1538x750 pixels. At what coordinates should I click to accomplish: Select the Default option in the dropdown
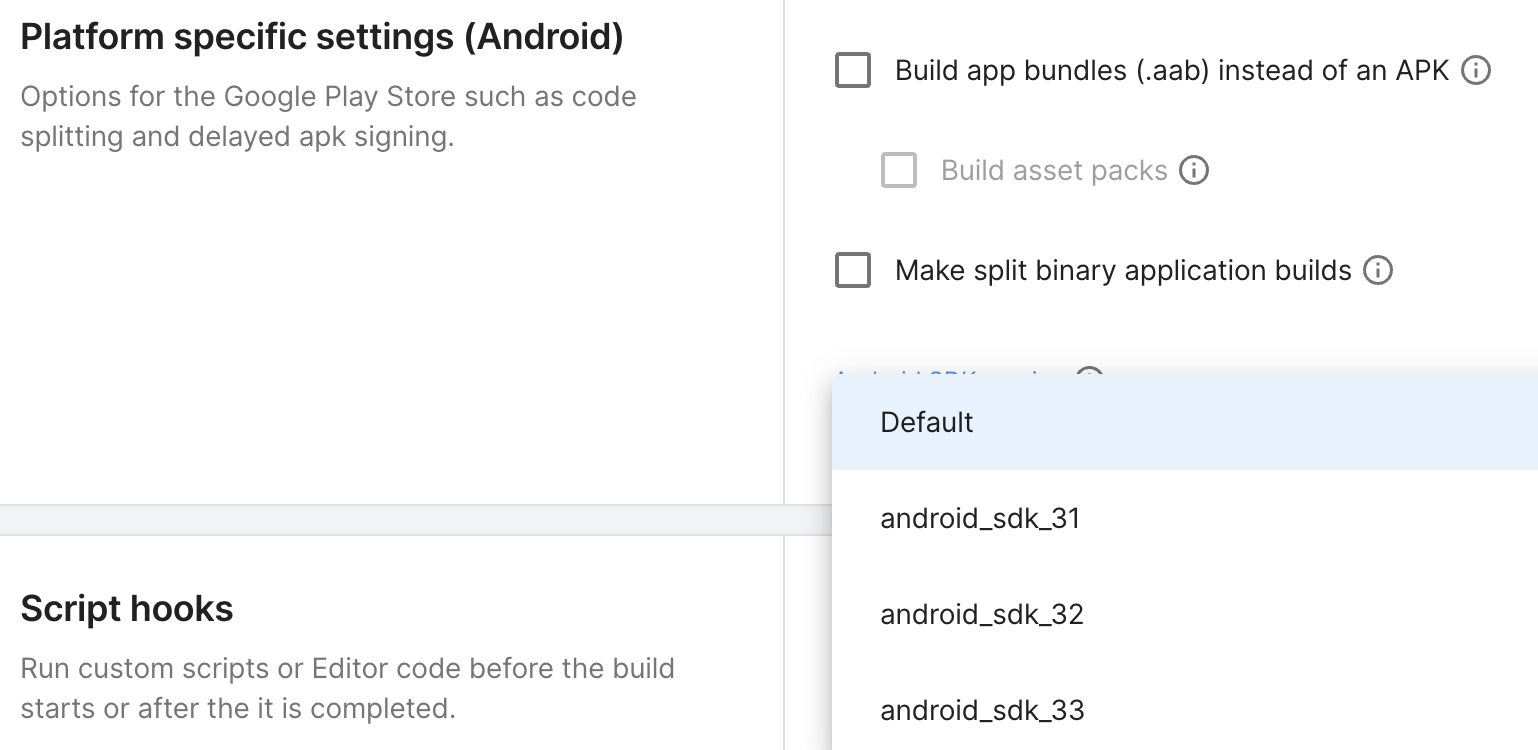926,422
